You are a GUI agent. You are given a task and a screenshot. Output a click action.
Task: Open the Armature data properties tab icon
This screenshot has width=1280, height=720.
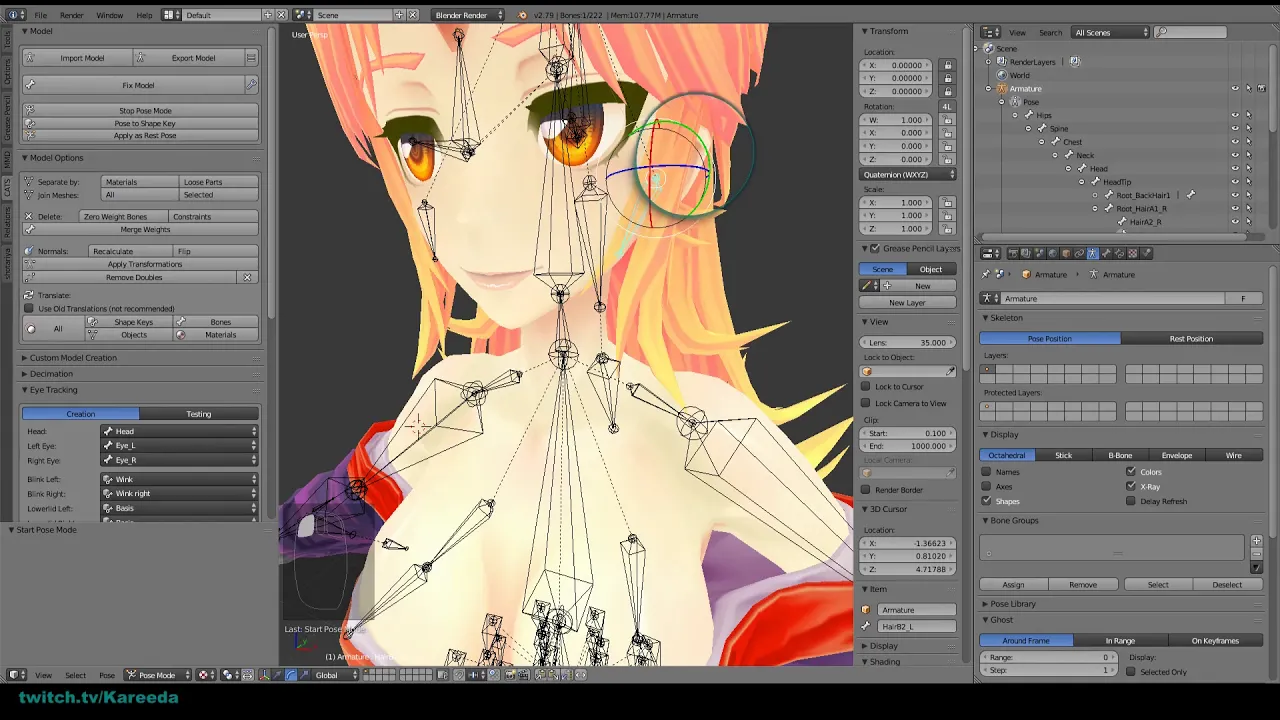coord(1092,254)
